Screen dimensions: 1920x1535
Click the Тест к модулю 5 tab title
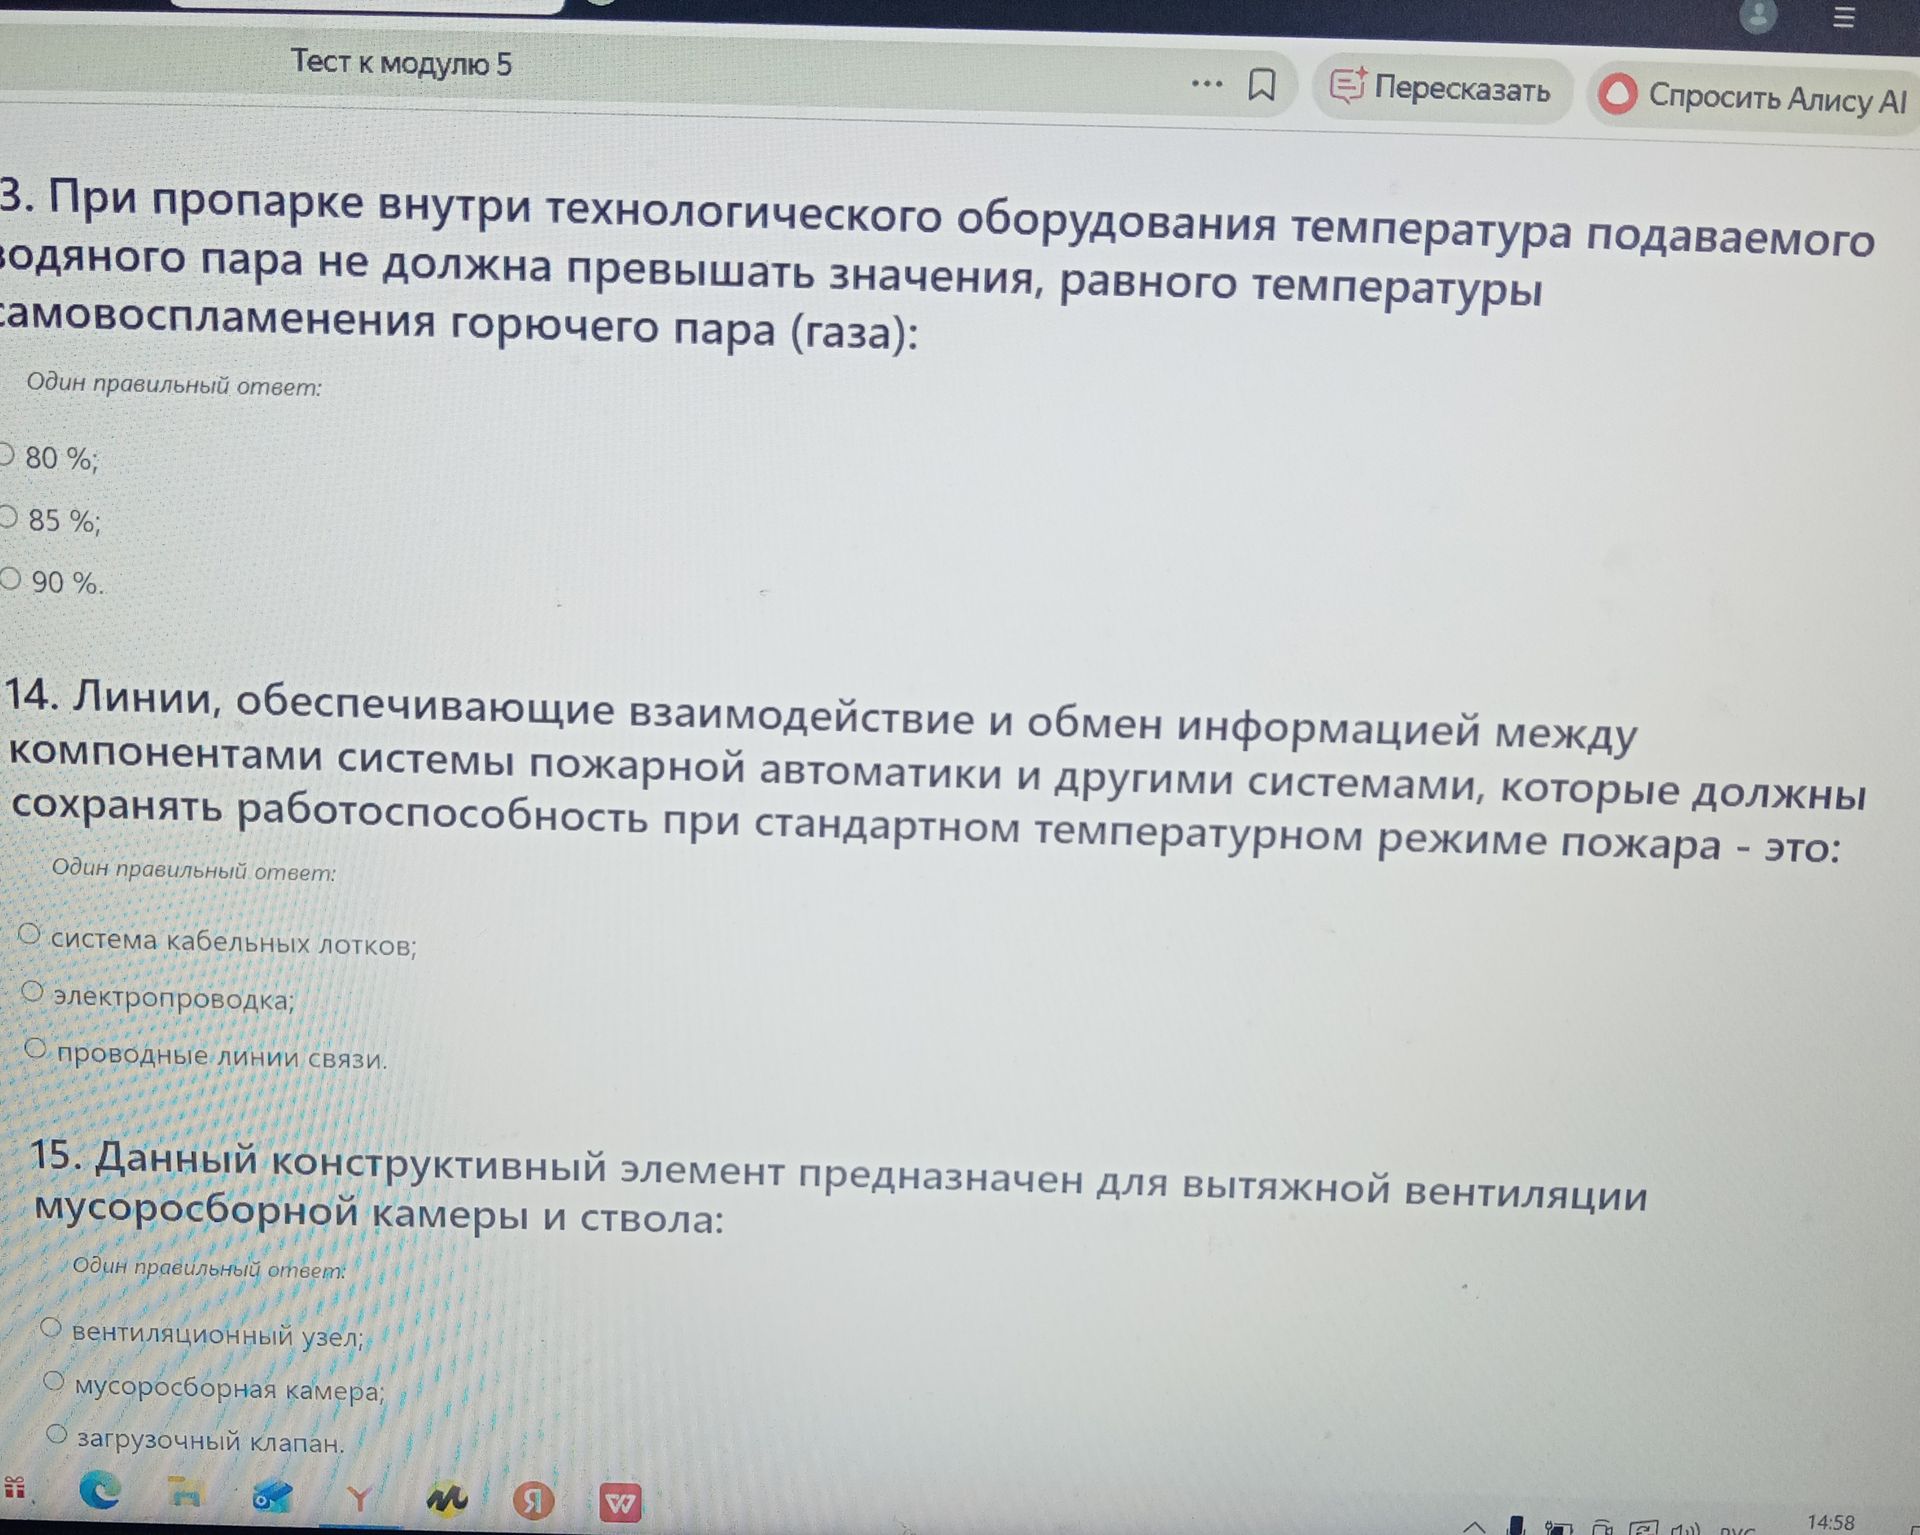[401, 63]
